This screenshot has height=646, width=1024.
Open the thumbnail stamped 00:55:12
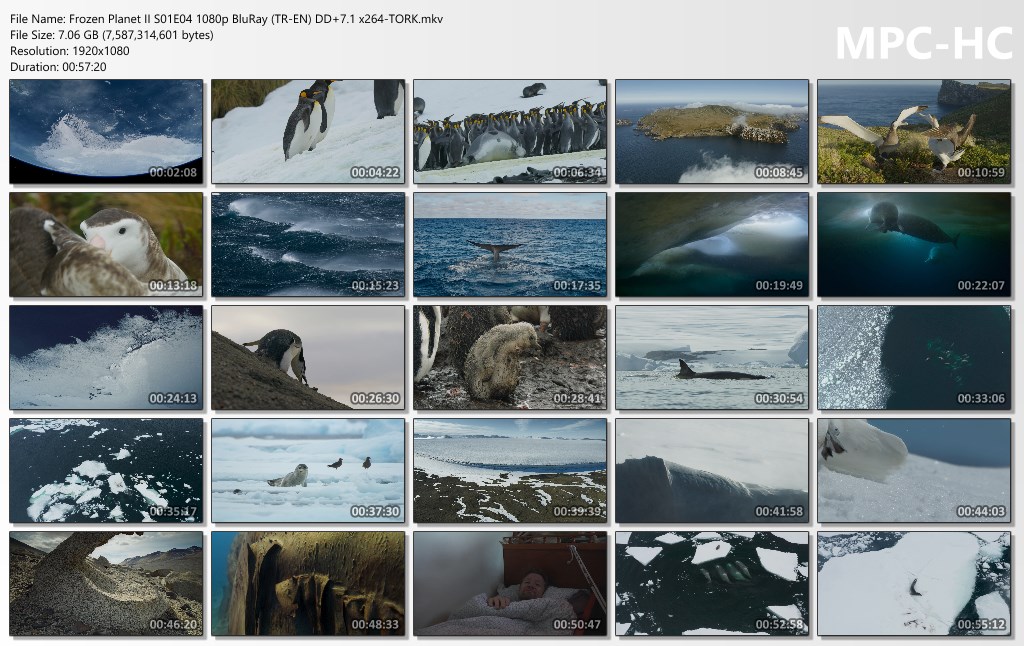[x=914, y=583]
